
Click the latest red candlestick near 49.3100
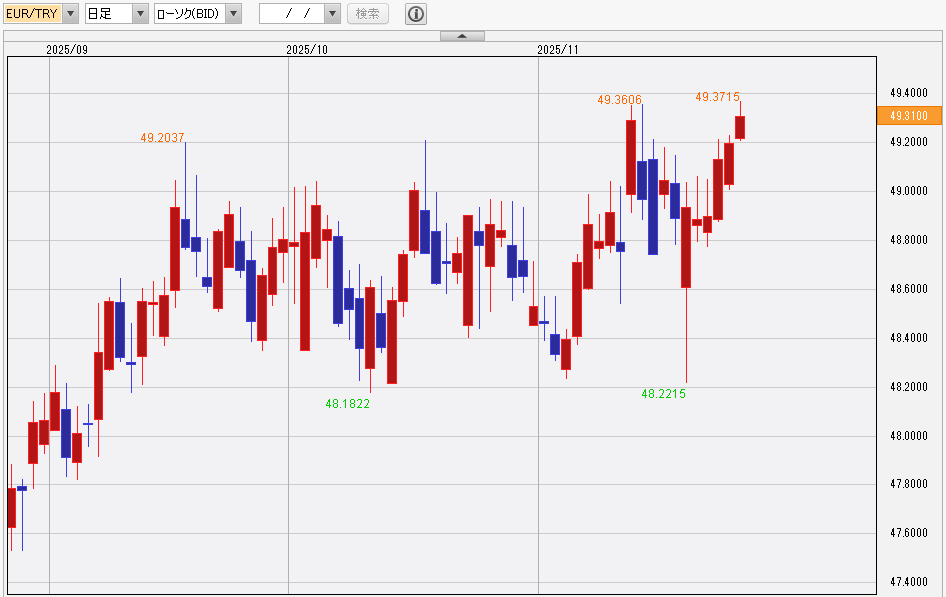[x=740, y=127]
